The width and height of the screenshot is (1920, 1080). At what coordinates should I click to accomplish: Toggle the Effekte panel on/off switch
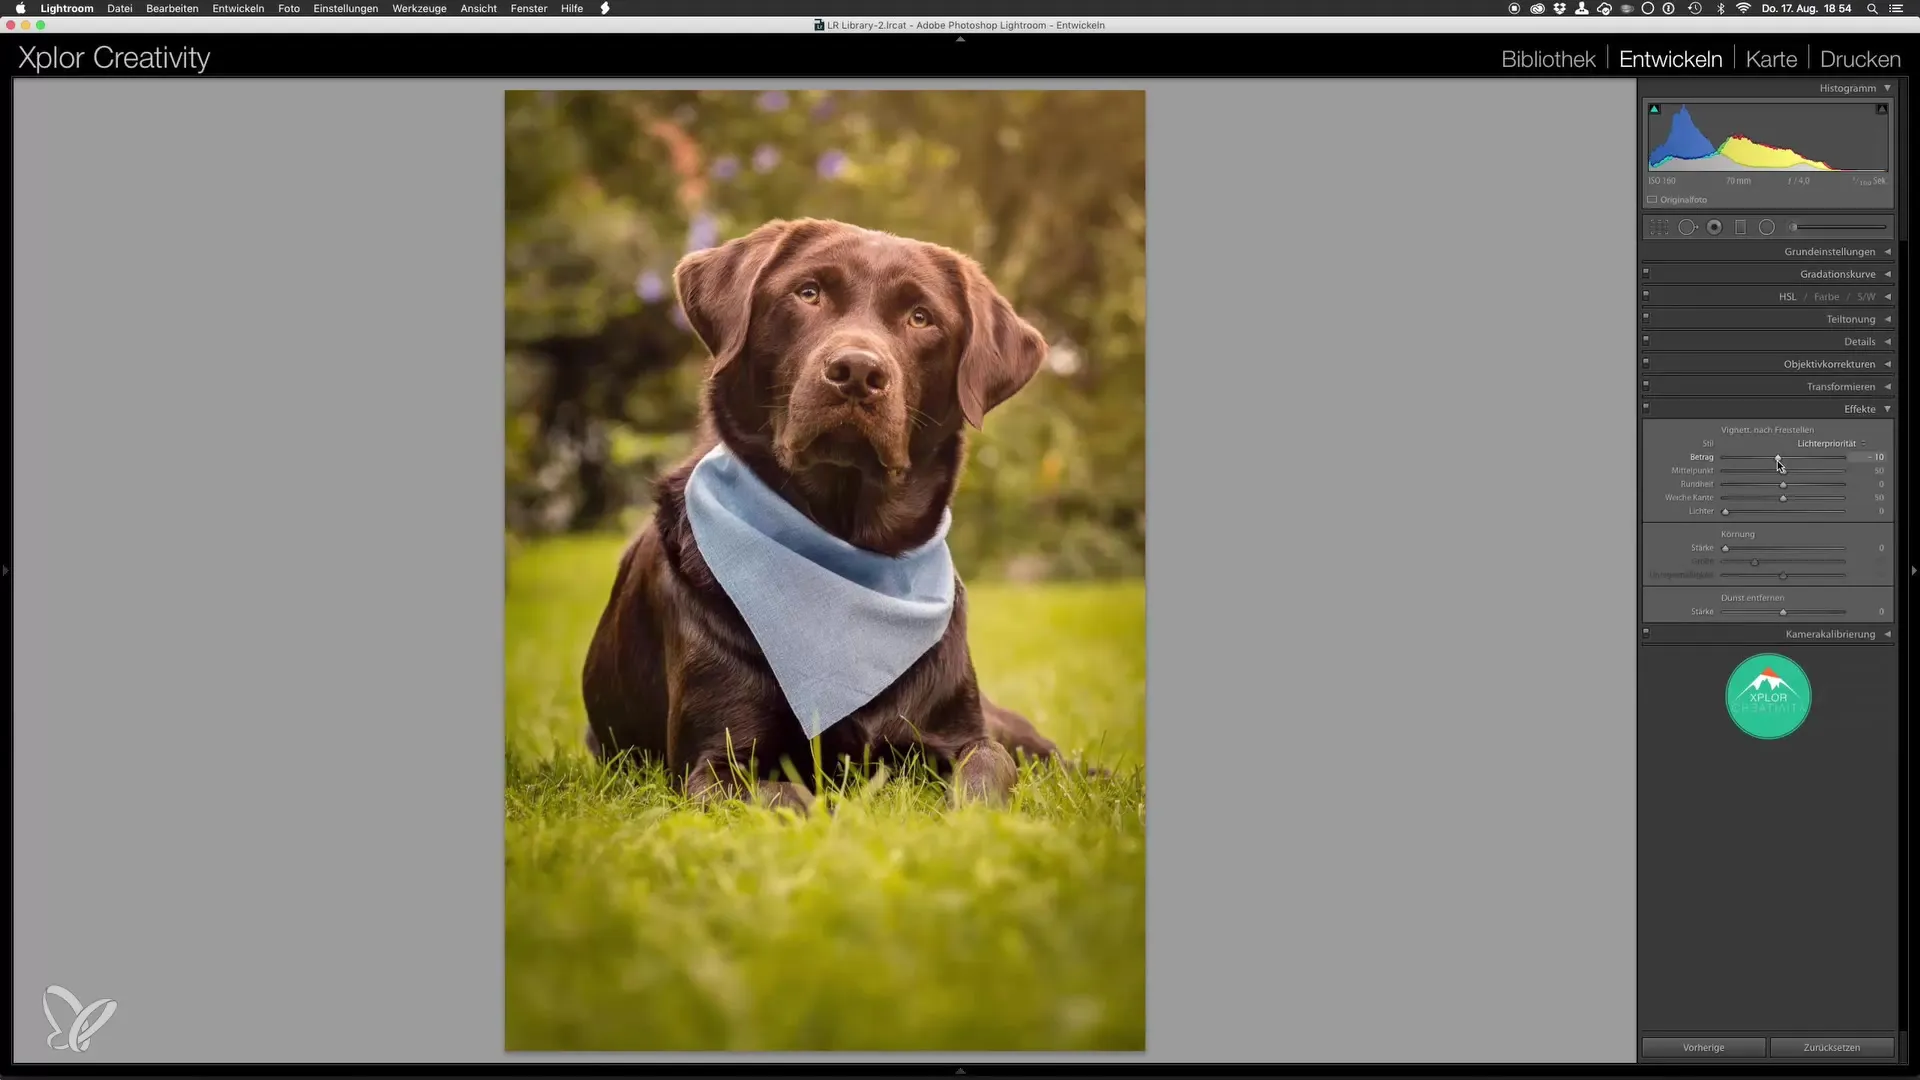click(1646, 408)
